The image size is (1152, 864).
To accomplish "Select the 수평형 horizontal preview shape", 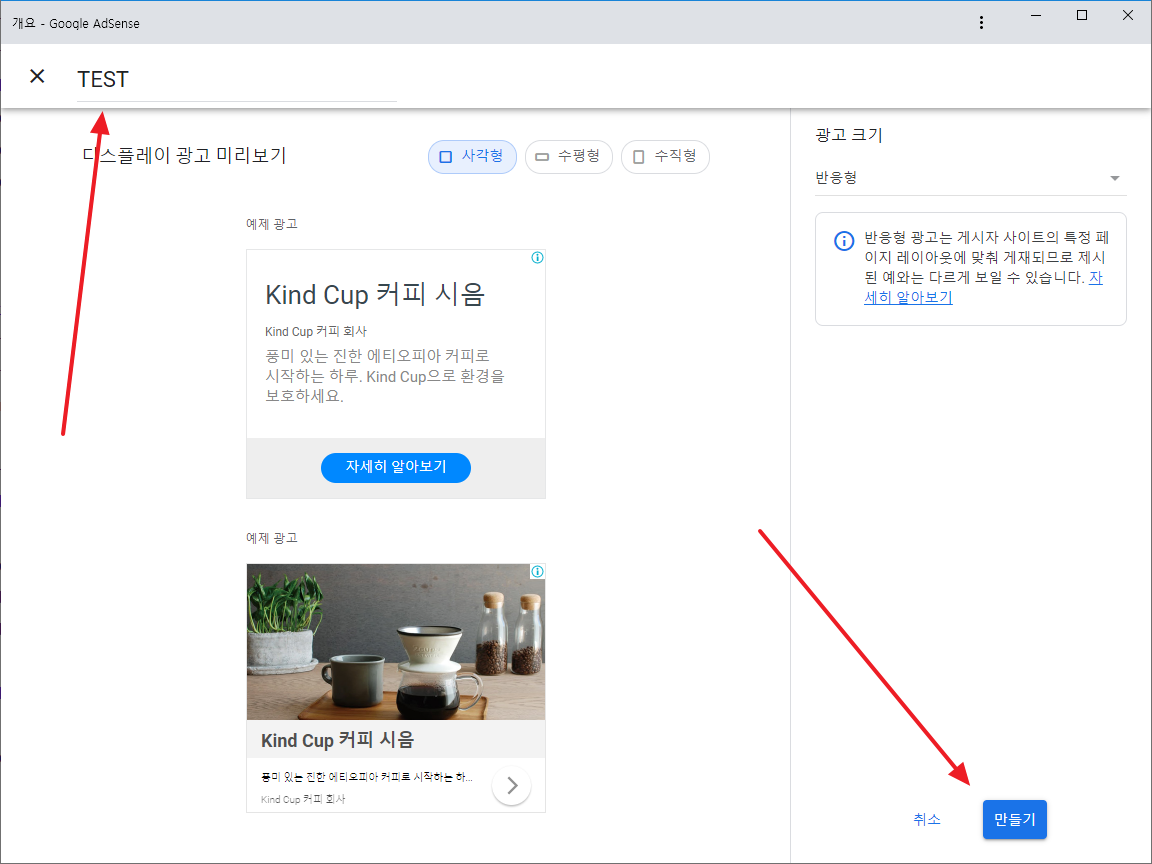I will pos(569,156).
